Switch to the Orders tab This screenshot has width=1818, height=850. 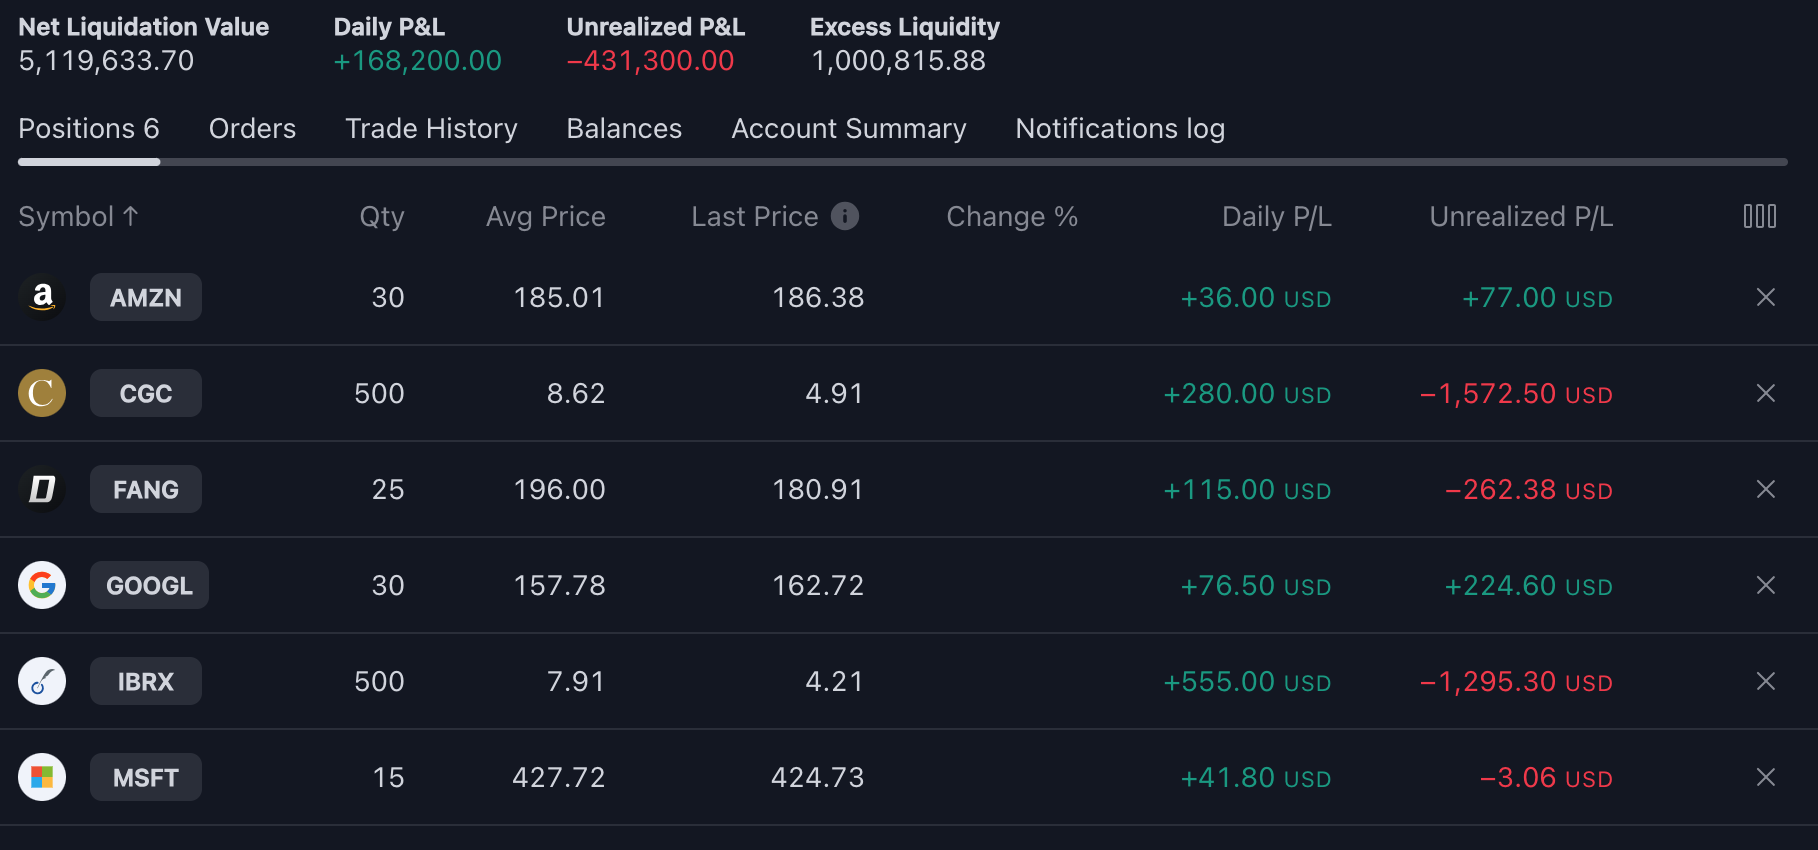tap(252, 129)
